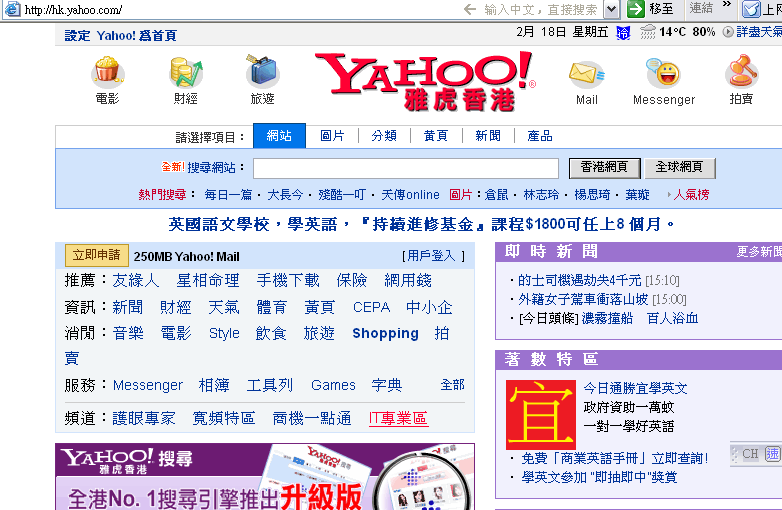Launch the Messenger smiley icon

tap(664, 73)
